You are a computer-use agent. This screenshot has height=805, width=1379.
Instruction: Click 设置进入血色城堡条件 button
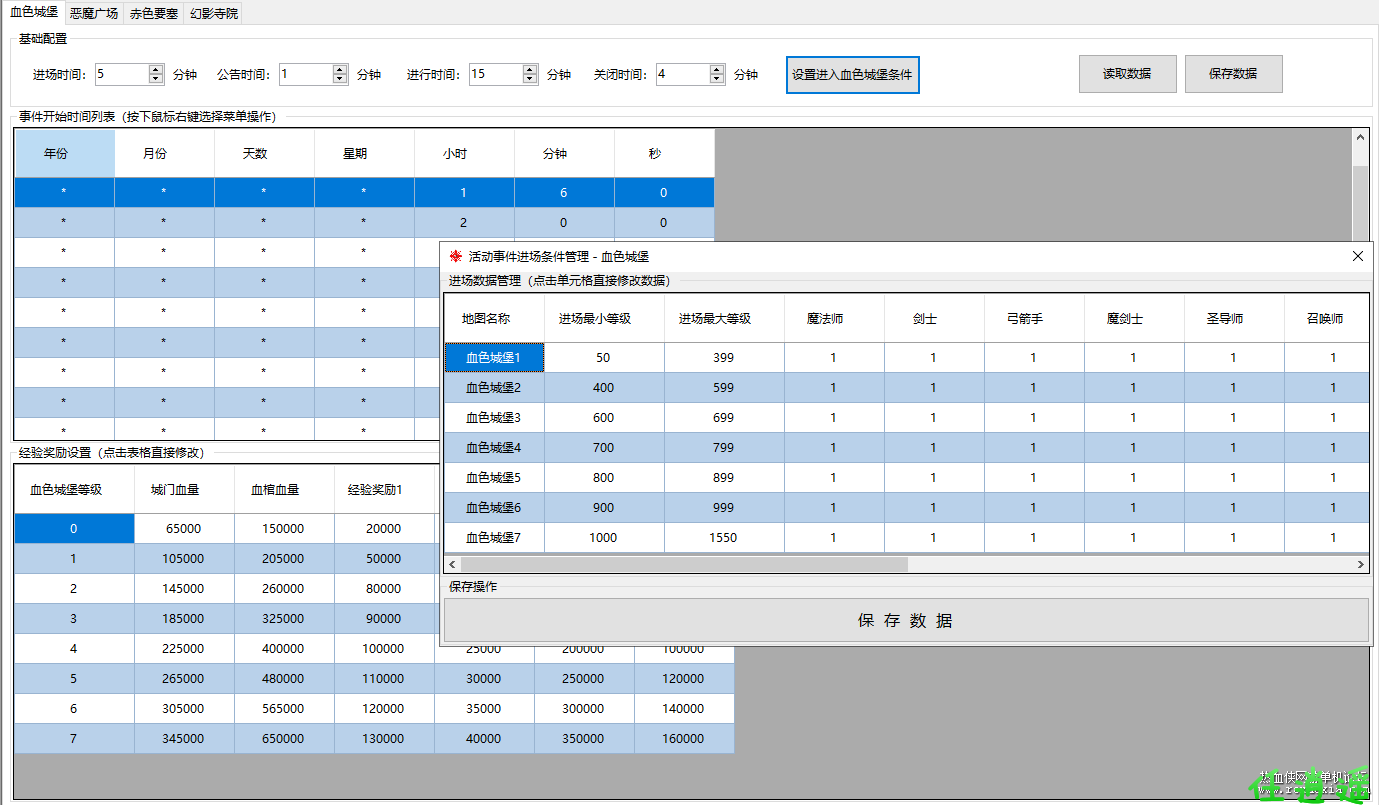click(852, 75)
